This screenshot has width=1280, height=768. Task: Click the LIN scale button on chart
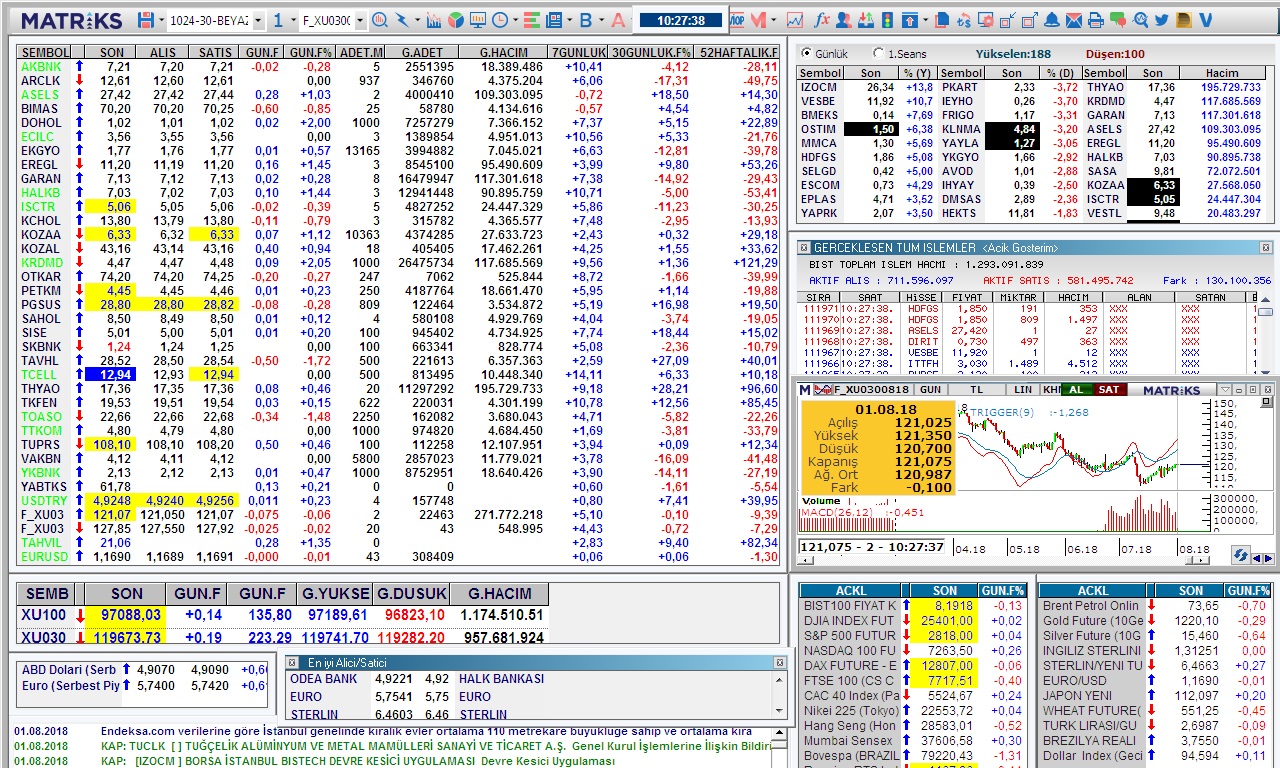click(x=1023, y=389)
